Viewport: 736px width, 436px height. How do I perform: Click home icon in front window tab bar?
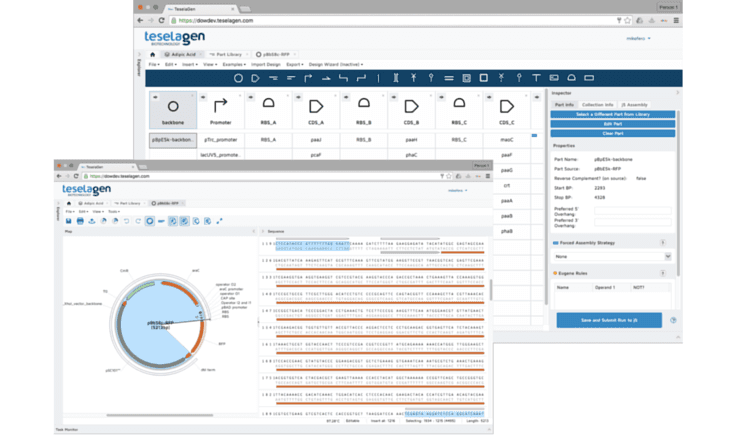(69, 203)
